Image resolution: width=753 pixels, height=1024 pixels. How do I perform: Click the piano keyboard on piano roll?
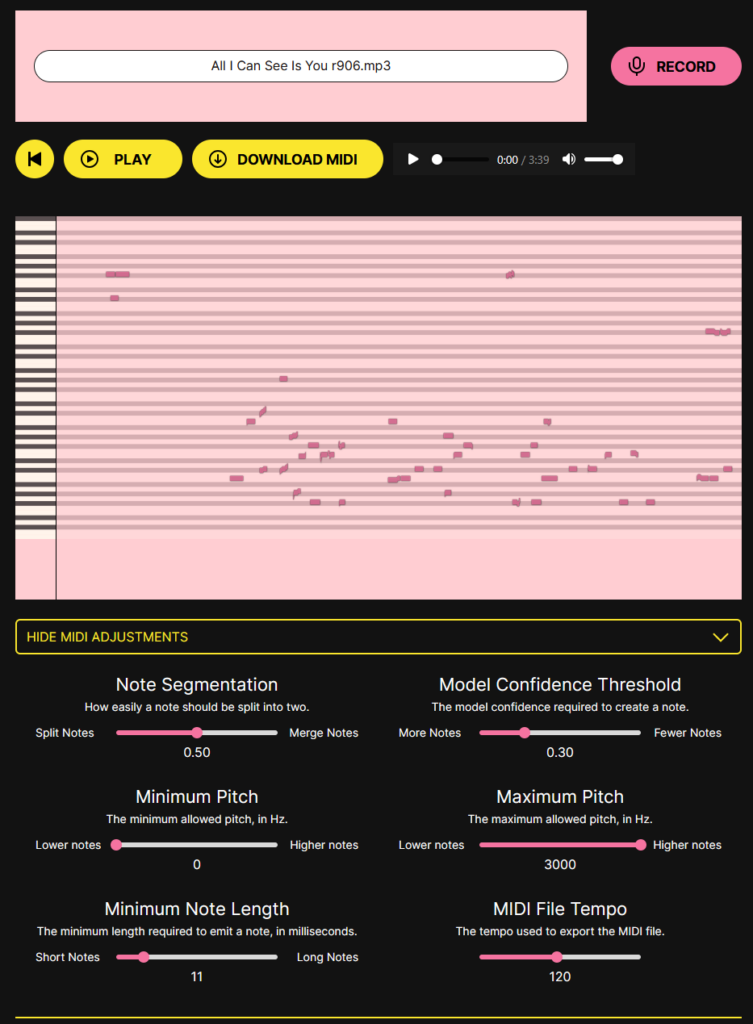point(35,380)
